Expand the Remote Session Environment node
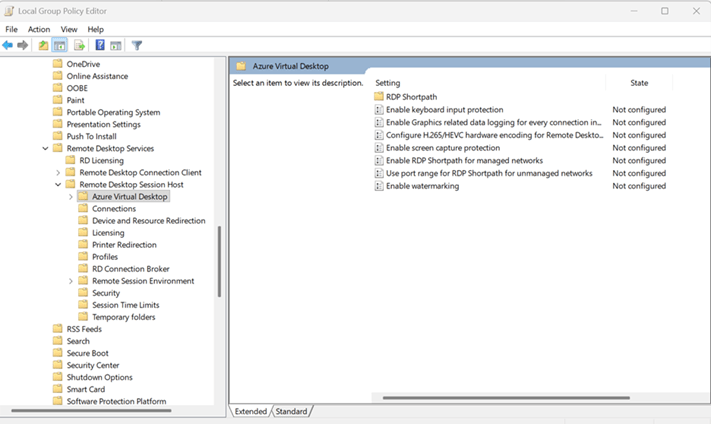The height and width of the screenshot is (424, 711). (70, 281)
